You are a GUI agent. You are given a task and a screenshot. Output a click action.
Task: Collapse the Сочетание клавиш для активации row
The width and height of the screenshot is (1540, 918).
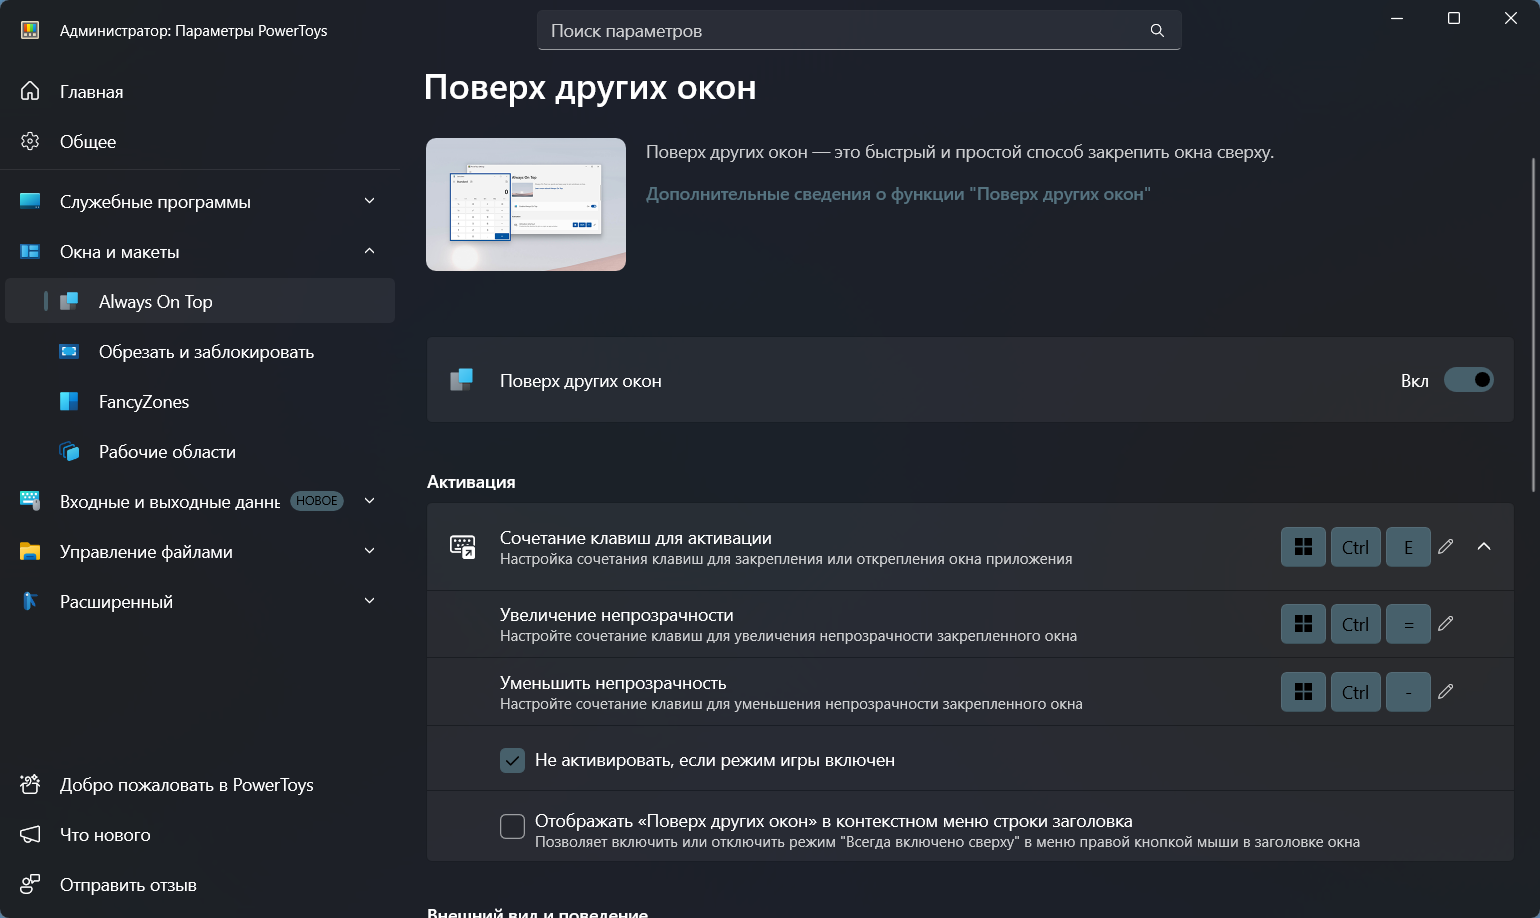[1484, 547]
